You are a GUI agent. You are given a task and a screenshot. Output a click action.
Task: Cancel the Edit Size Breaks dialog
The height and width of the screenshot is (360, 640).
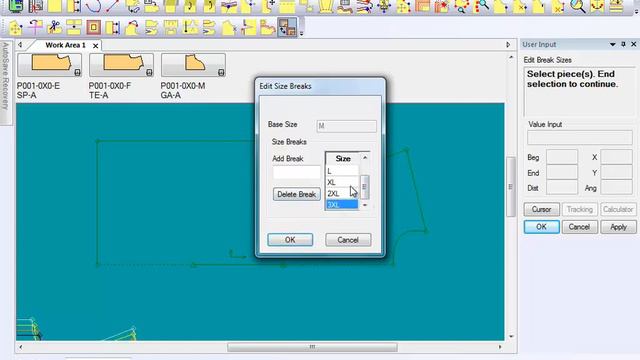pyautogui.click(x=348, y=240)
